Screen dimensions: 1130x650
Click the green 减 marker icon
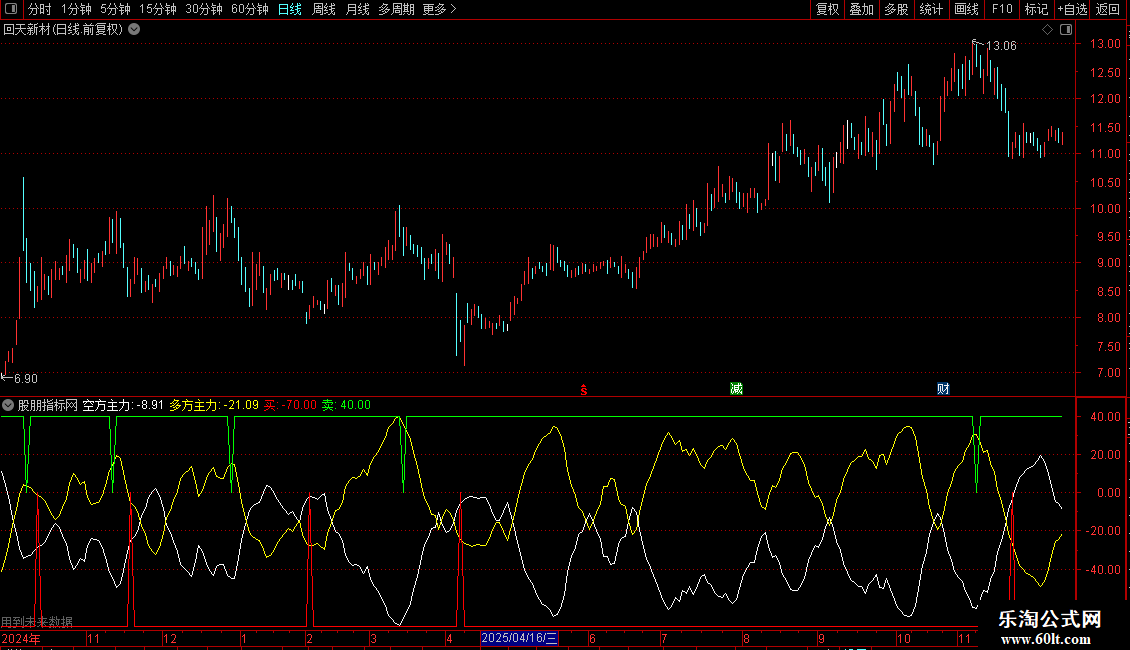[x=736, y=388]
